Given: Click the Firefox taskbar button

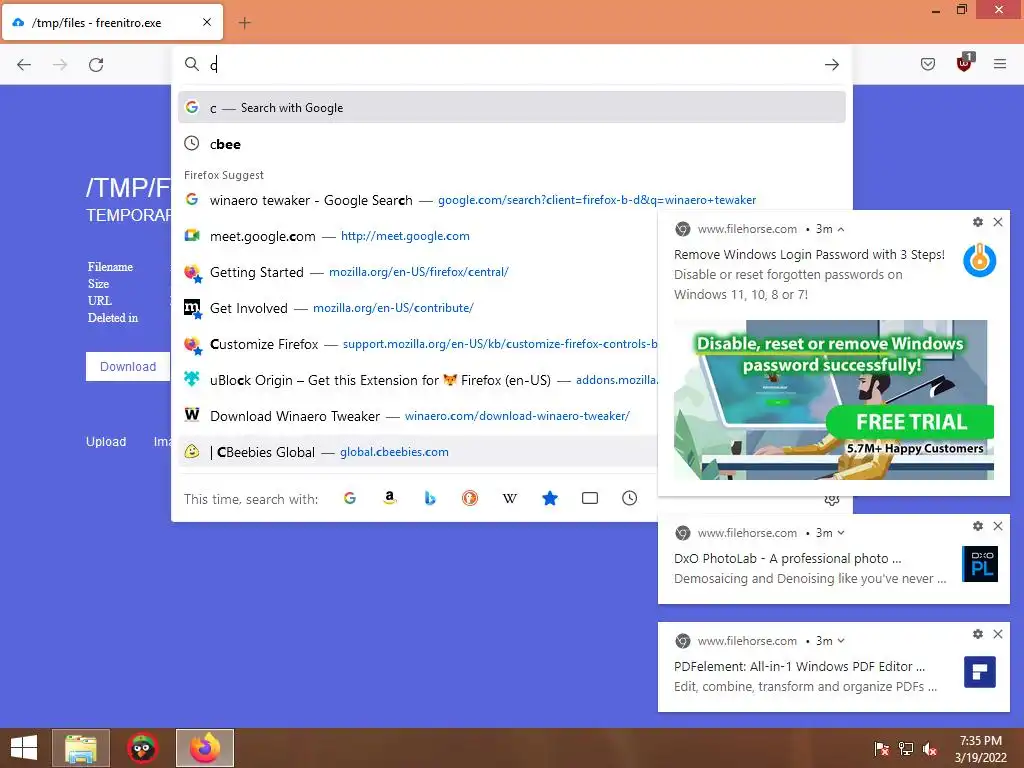Looking at the screenshot, I should tap(205, 748).
